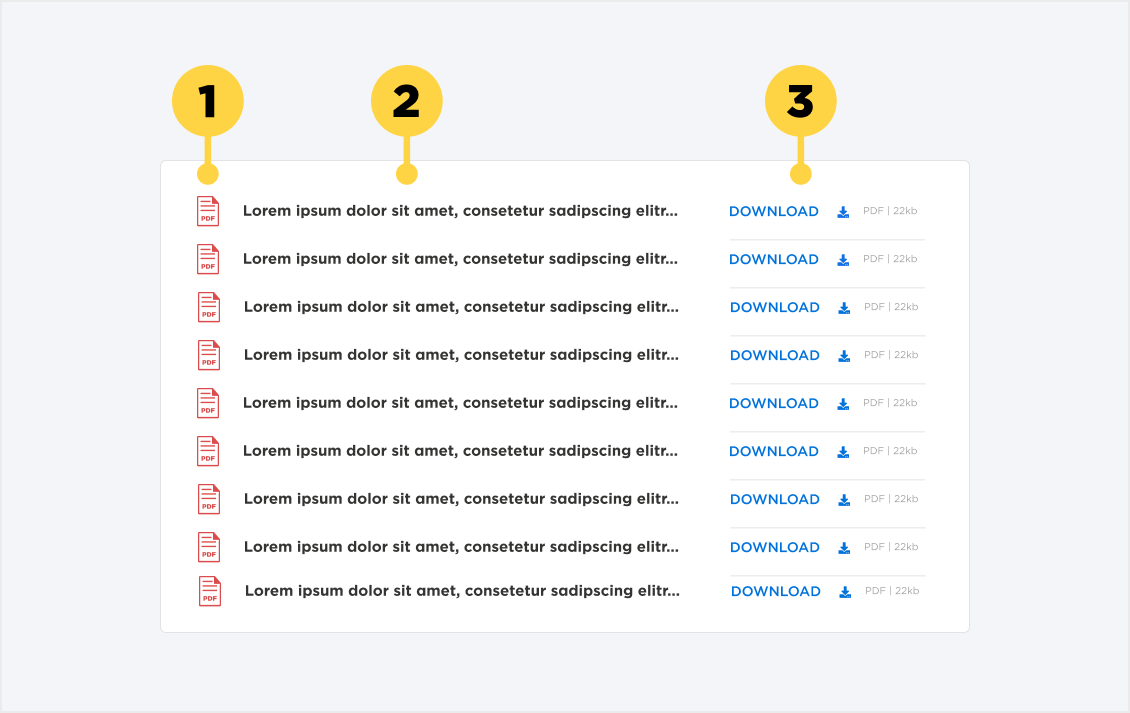Select the download arrow icon on the fourth row
The image size is (1130, 713).
click(x=843, y=355)
